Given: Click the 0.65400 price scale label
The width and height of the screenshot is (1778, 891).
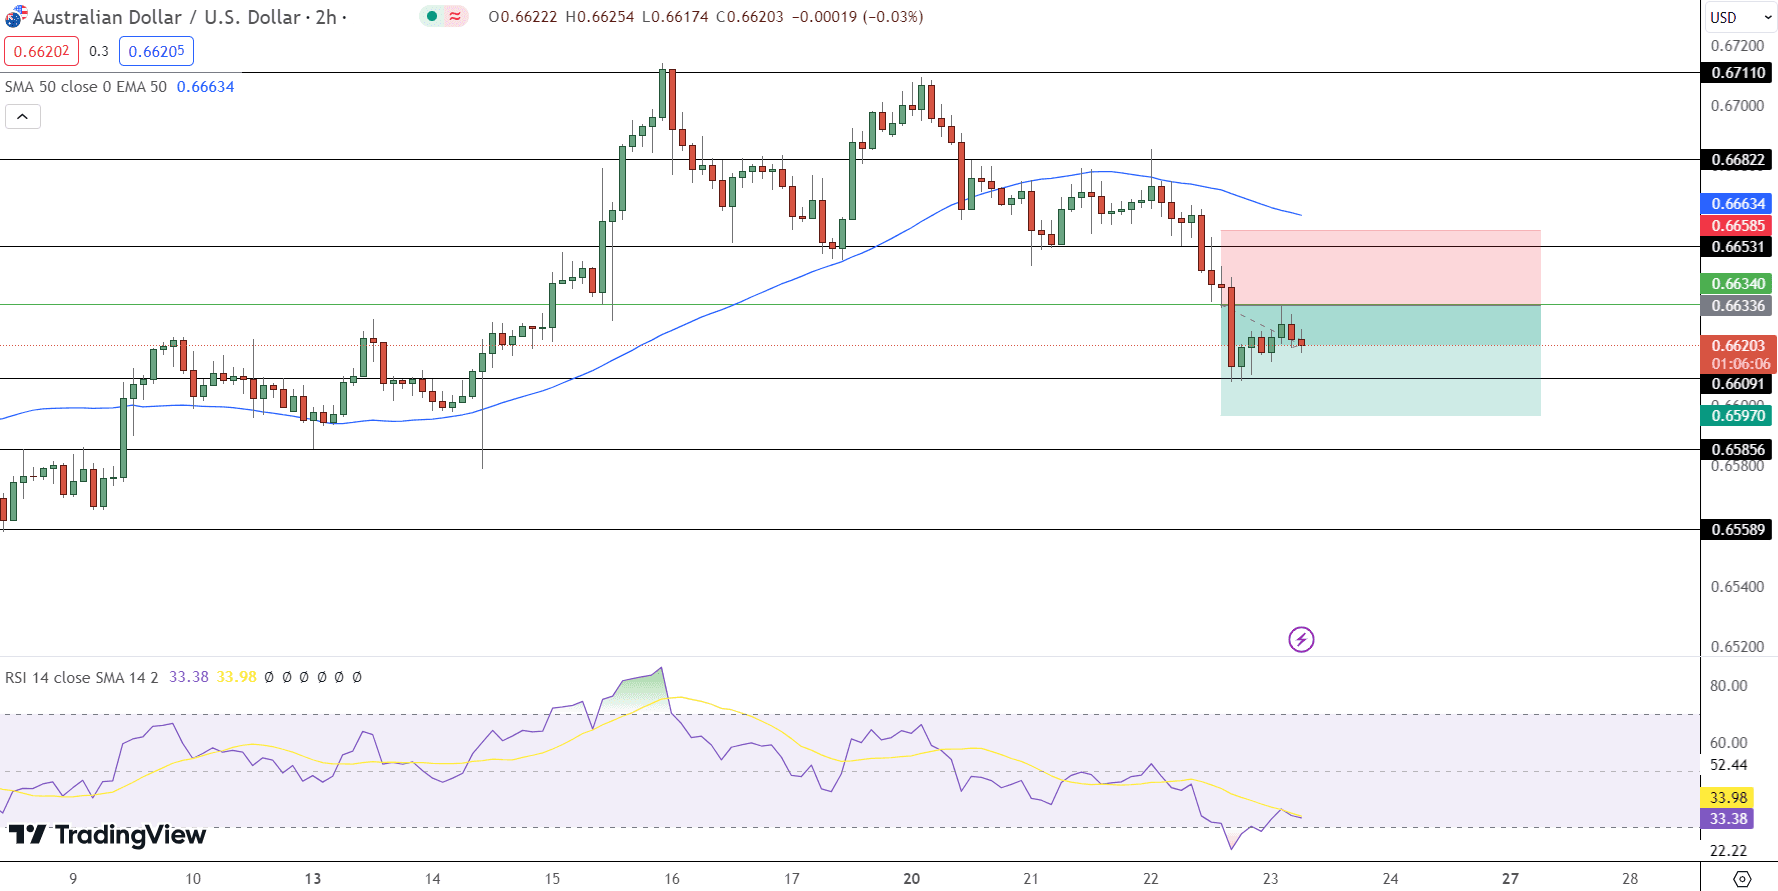Looking at the screenshot, I should pyautogui.click(x=1737, y=587).
